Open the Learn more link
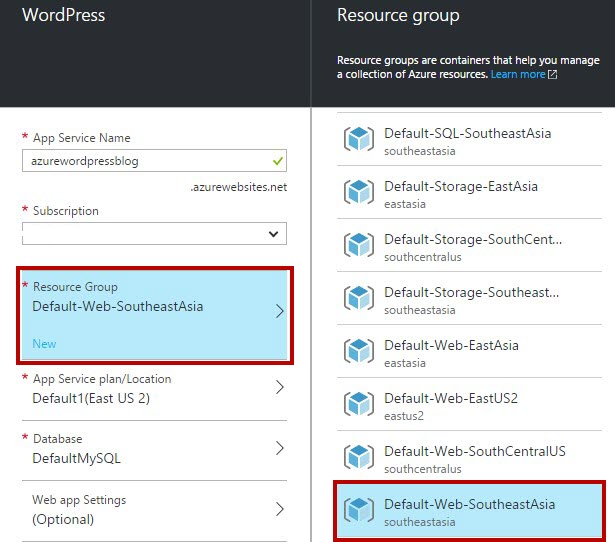This screenshot has height=542, width=615. pos(518,74)
